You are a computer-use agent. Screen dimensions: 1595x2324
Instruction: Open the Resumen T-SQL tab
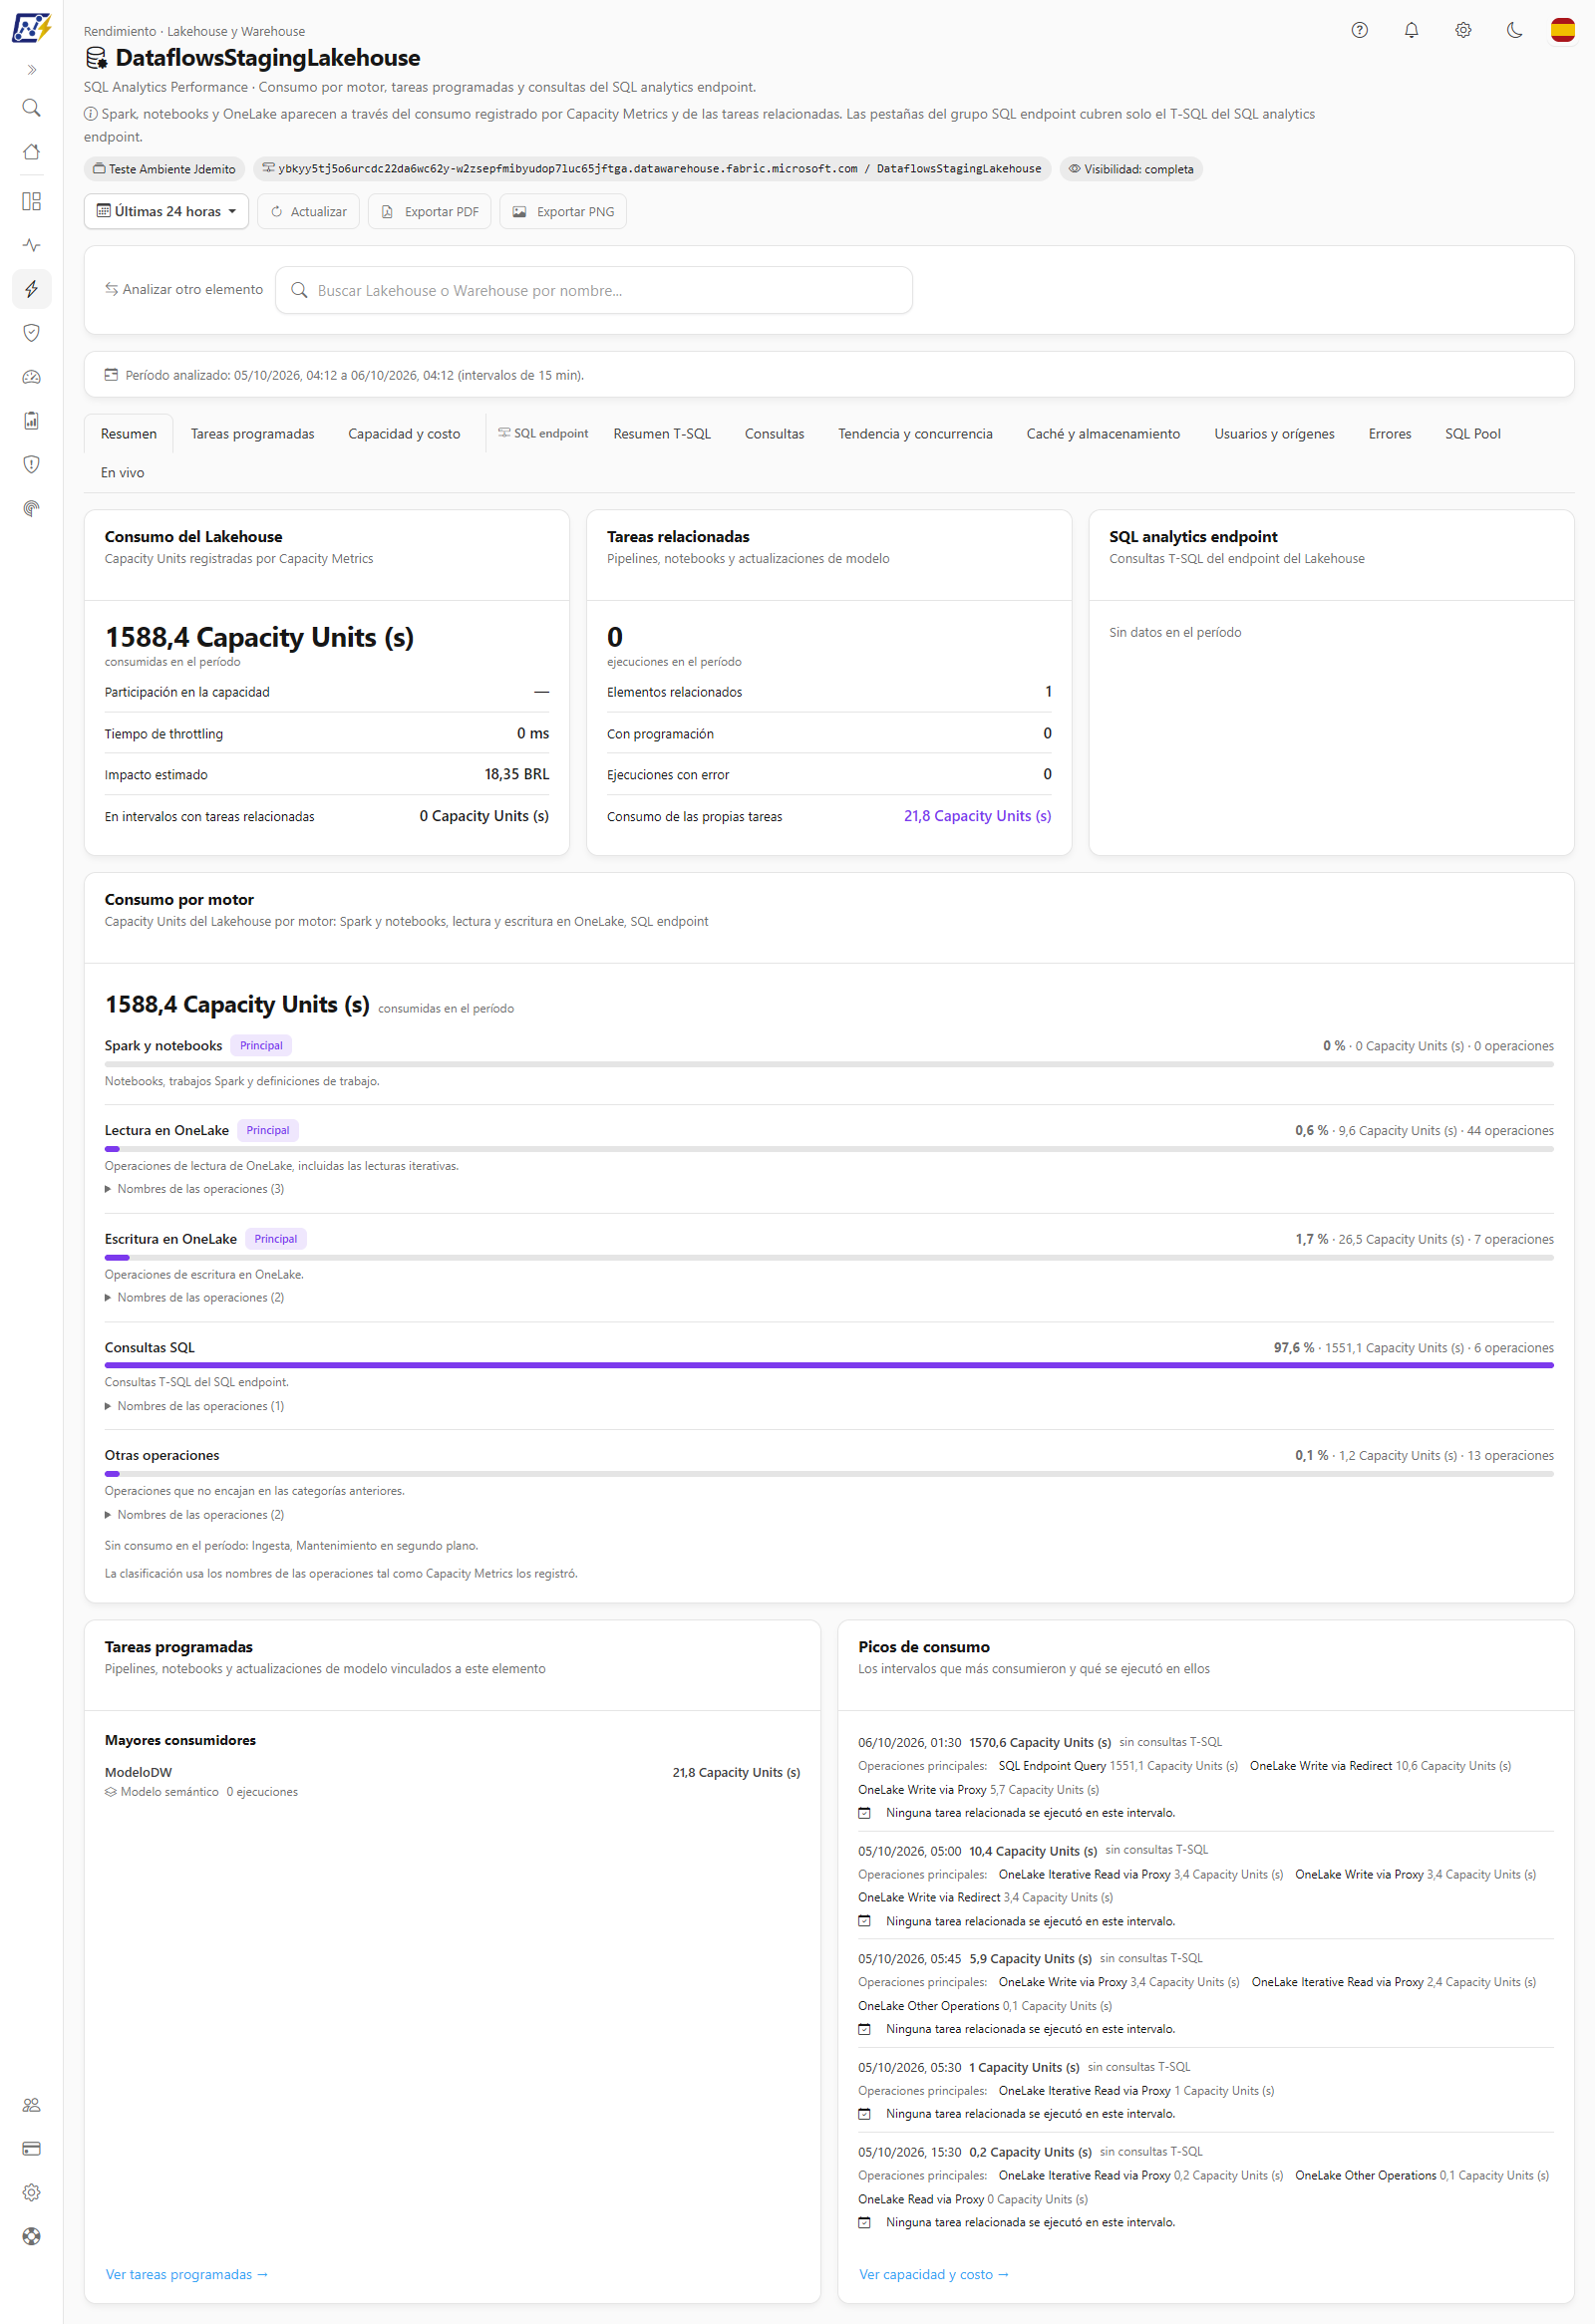pos(662,433)
